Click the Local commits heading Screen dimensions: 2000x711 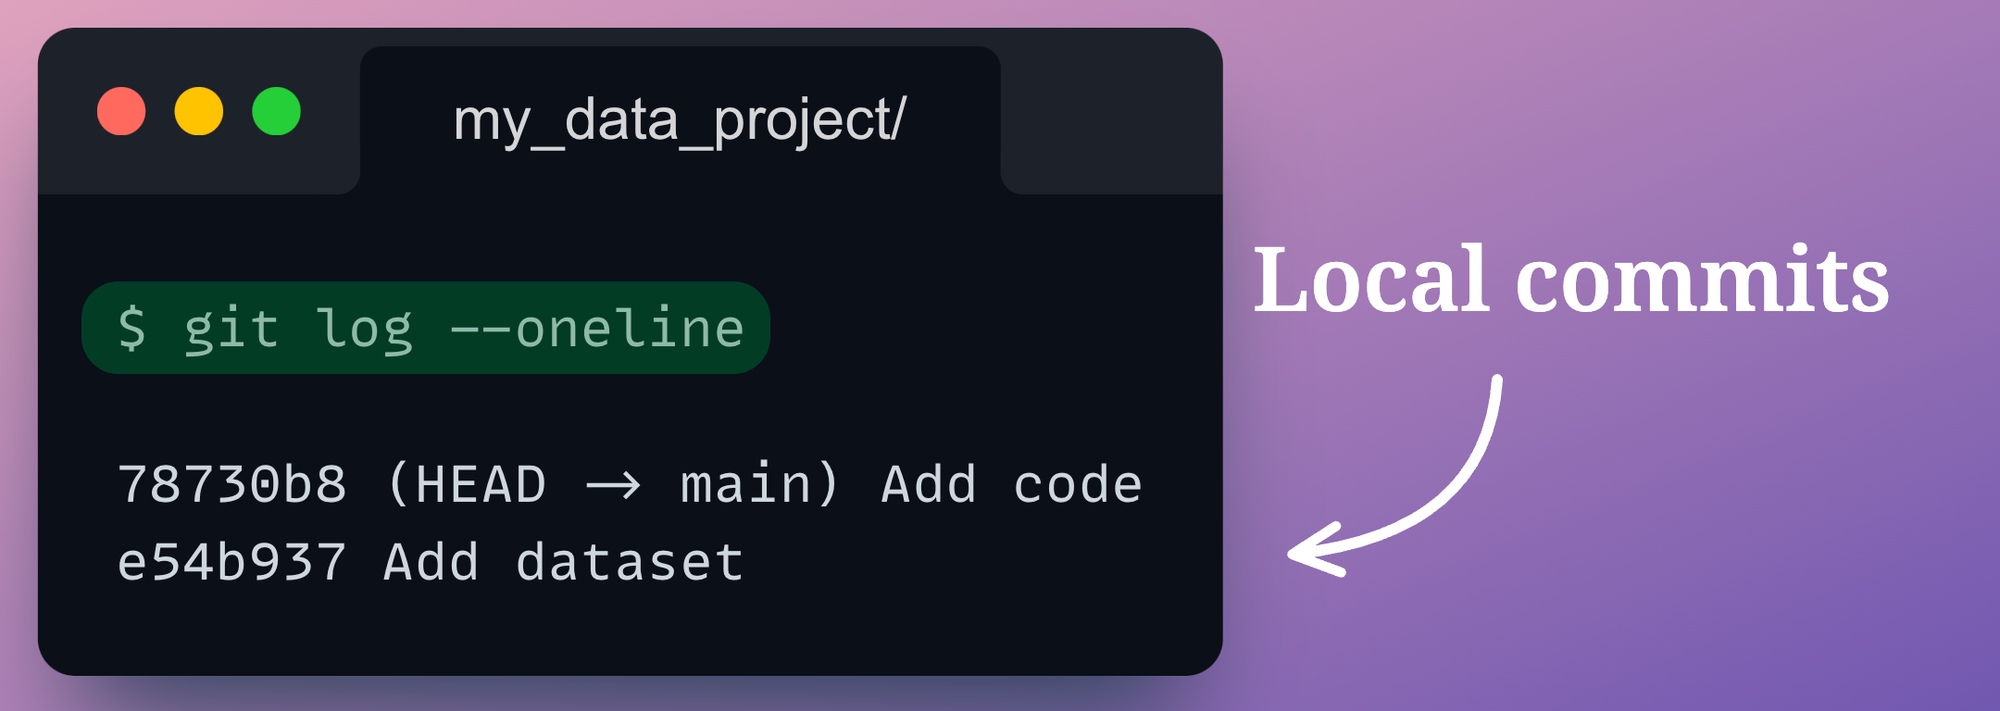(x=1571, y=280)
